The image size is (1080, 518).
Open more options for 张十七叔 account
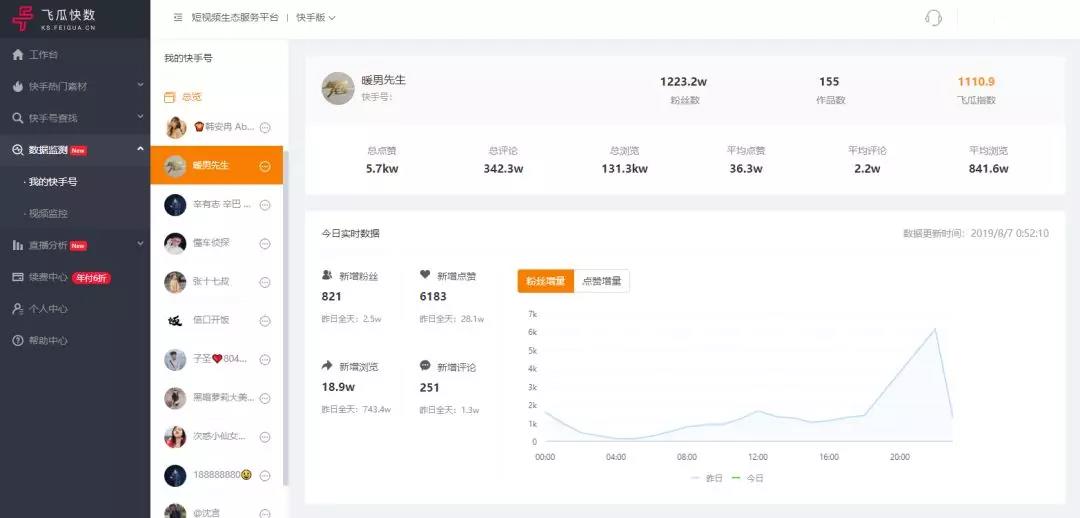click(x=265, y=282)
